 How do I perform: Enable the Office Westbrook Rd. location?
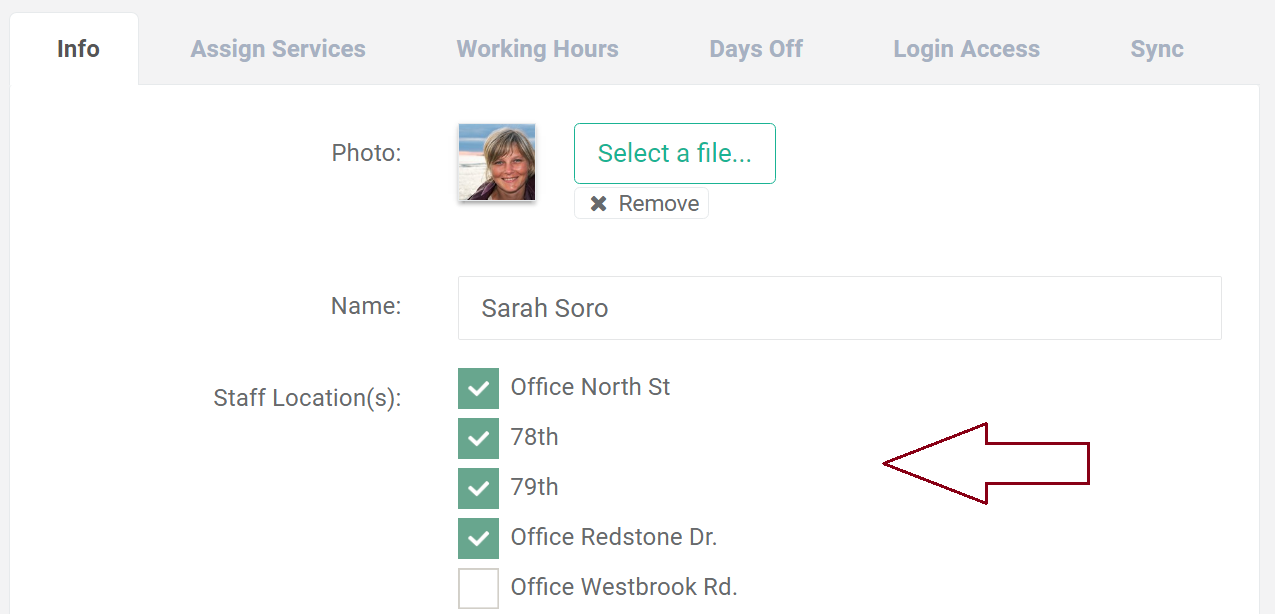tap(478, 588)
